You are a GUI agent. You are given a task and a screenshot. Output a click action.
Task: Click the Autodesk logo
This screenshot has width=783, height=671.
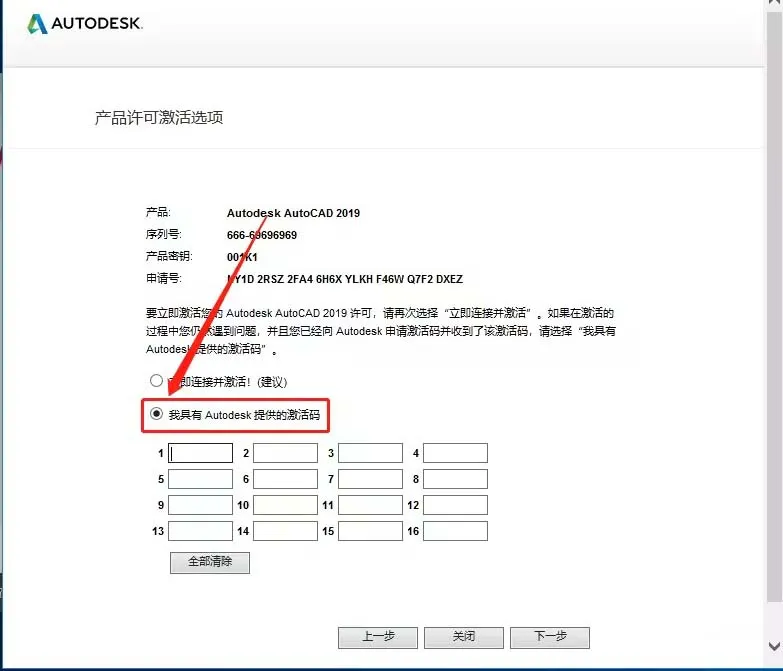pyautogui.click(x=85, y=23)
